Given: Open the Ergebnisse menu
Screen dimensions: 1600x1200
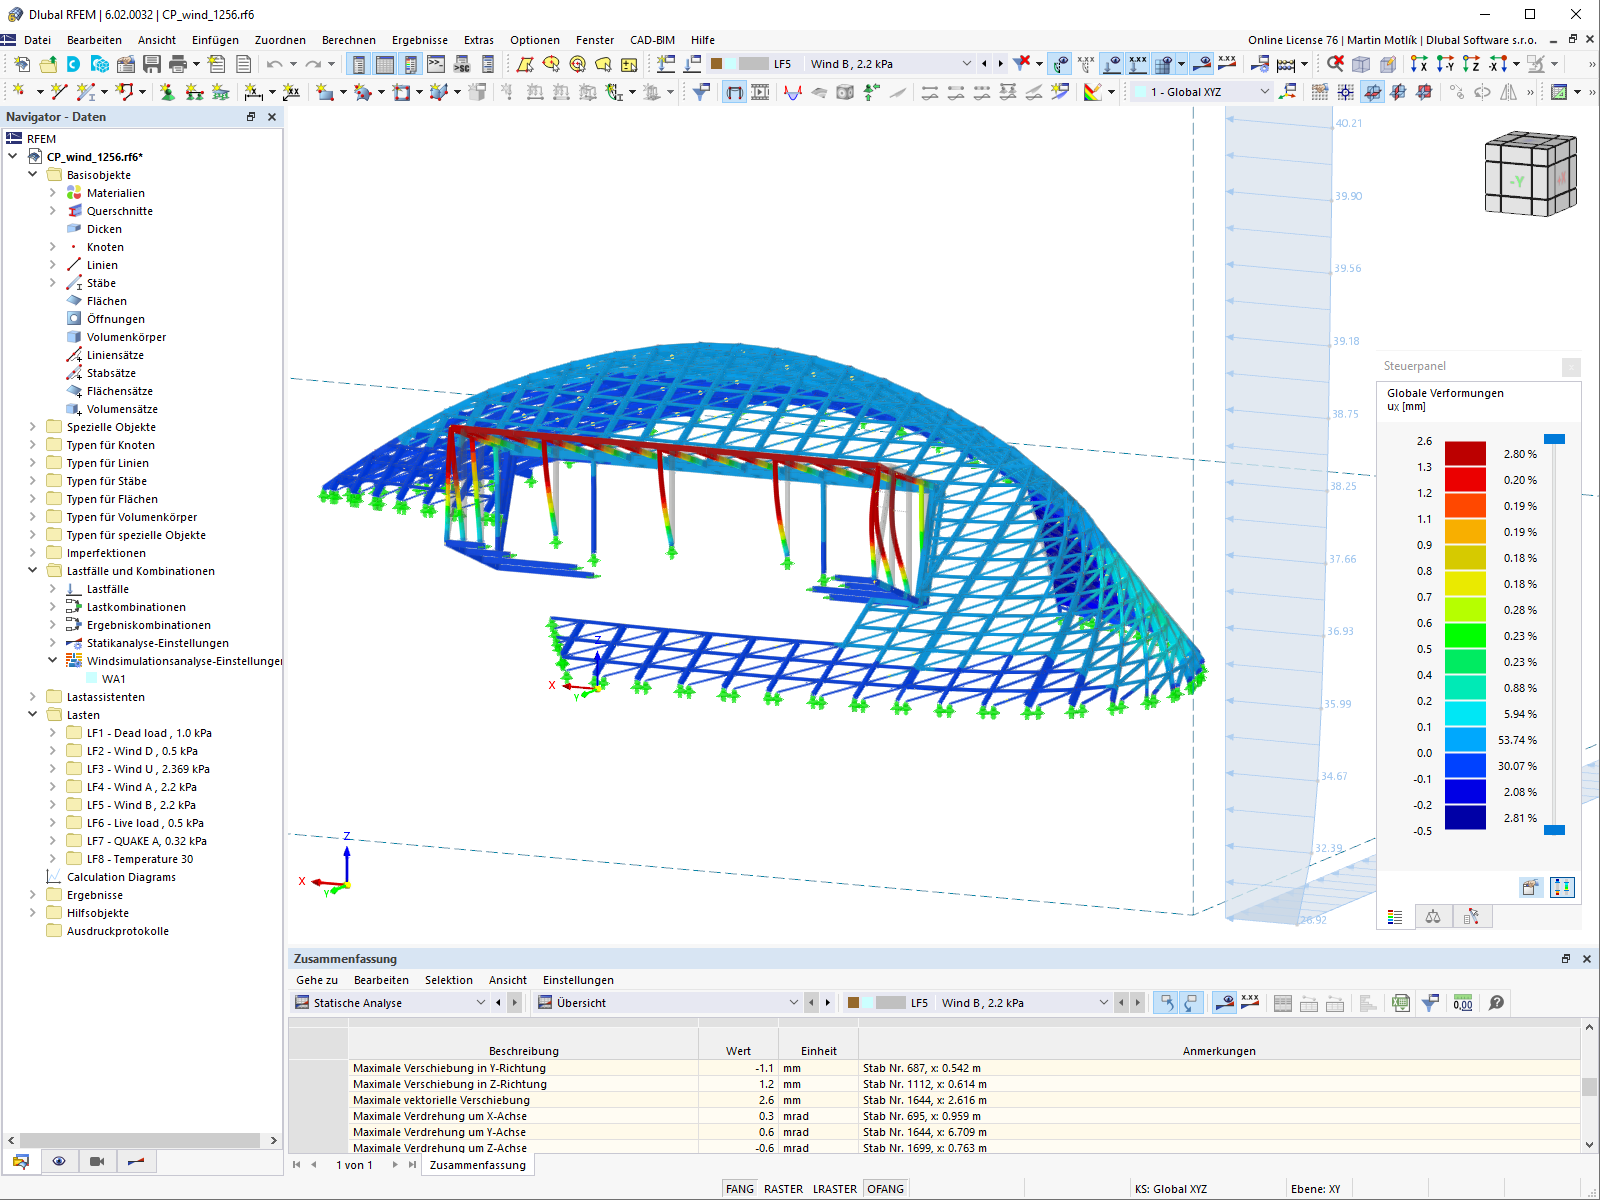Looking at the screenshot, I should click(420, 40).
